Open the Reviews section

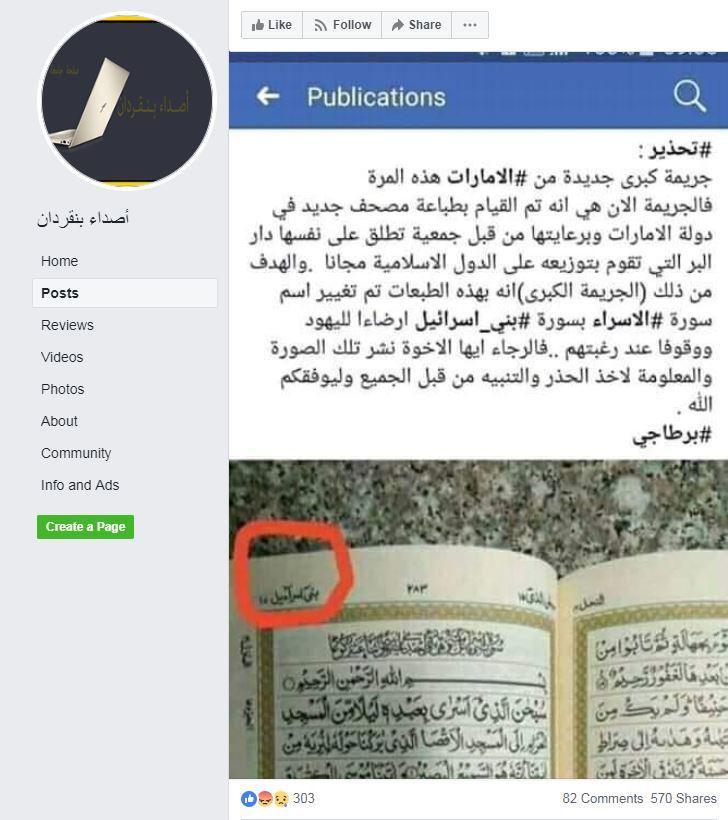point(67,325)
